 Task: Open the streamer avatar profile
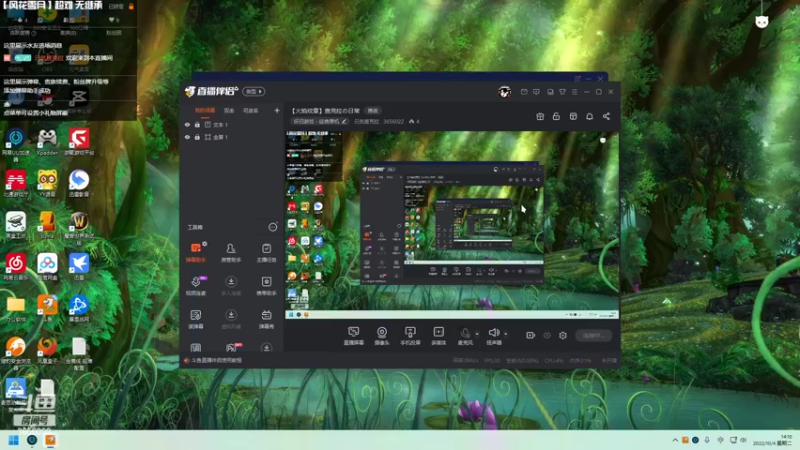(x=504, y=92)
